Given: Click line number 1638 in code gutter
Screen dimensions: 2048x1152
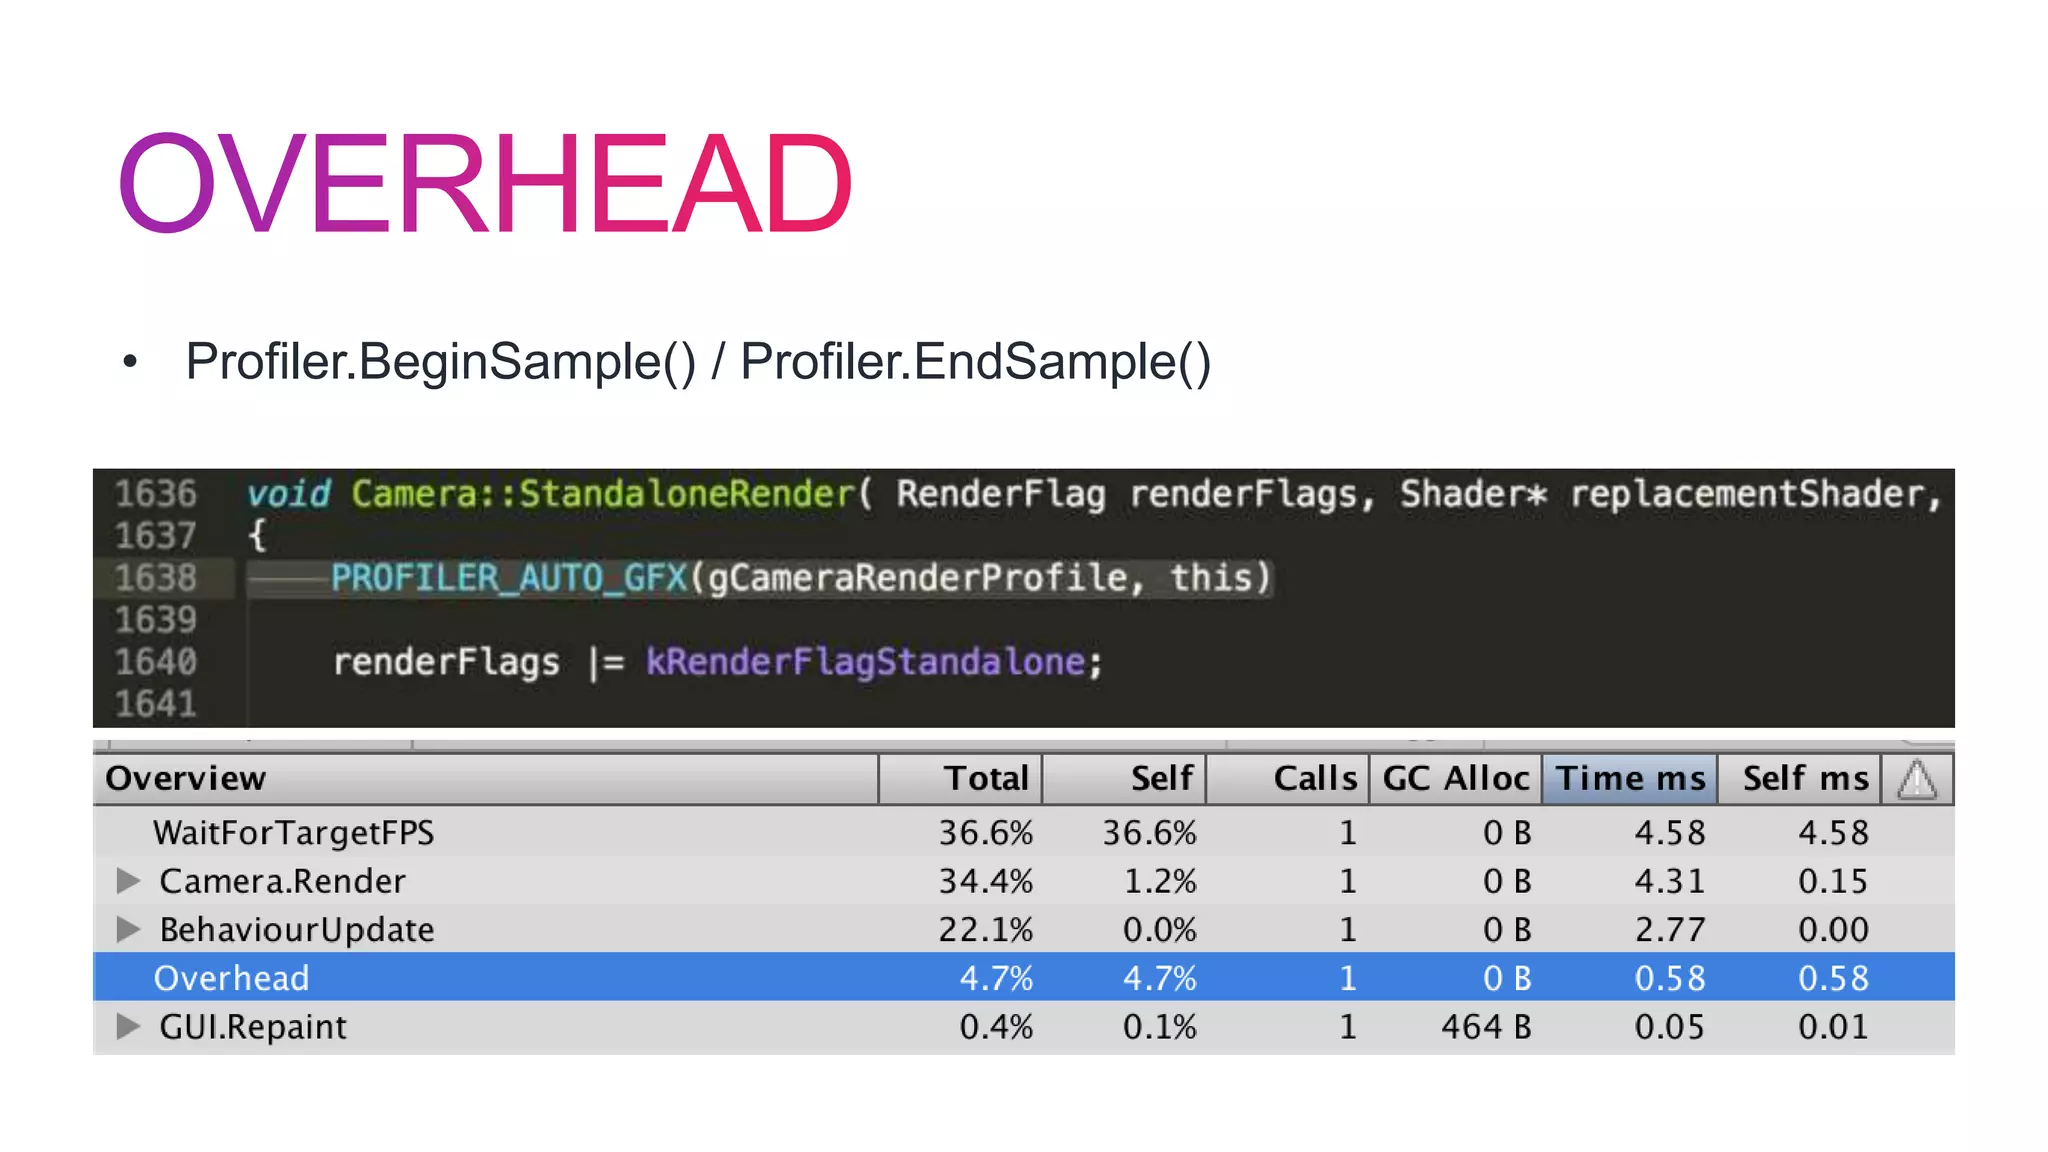Looking at the screenshot, I should click(x=156, y=578).
